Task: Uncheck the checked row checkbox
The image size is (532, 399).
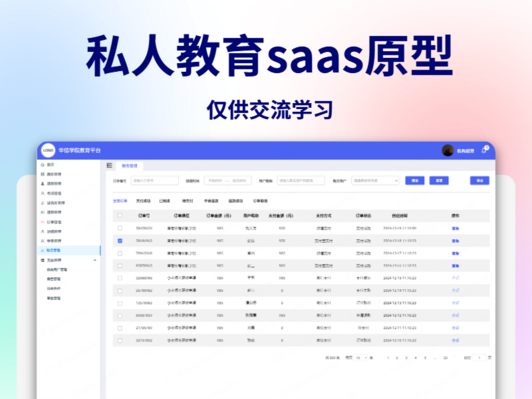Action: click(120, 241)
